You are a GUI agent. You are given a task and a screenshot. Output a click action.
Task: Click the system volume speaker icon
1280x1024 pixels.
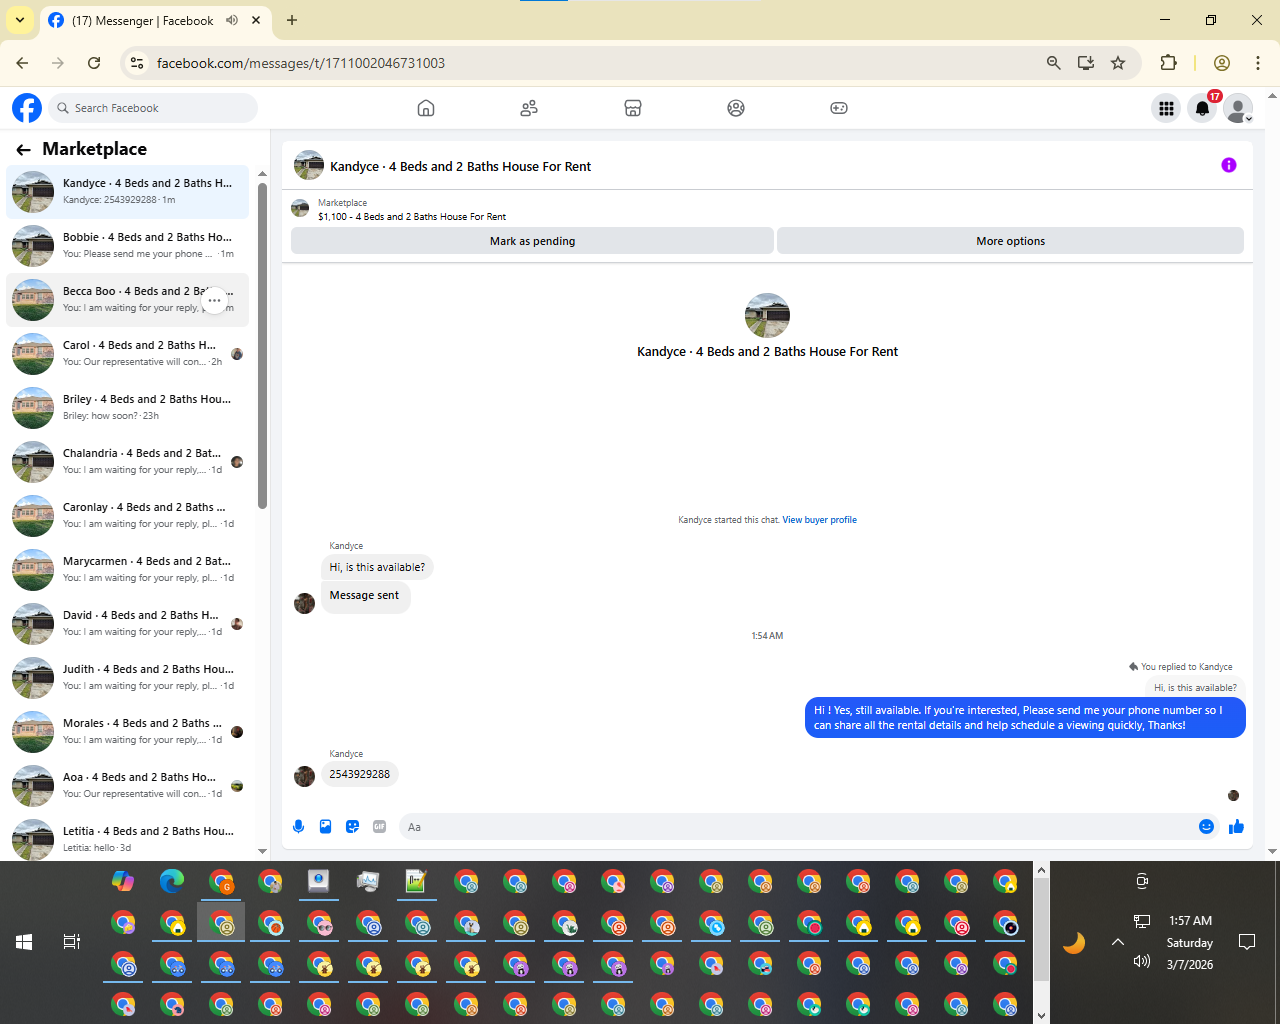(1142, 961)
